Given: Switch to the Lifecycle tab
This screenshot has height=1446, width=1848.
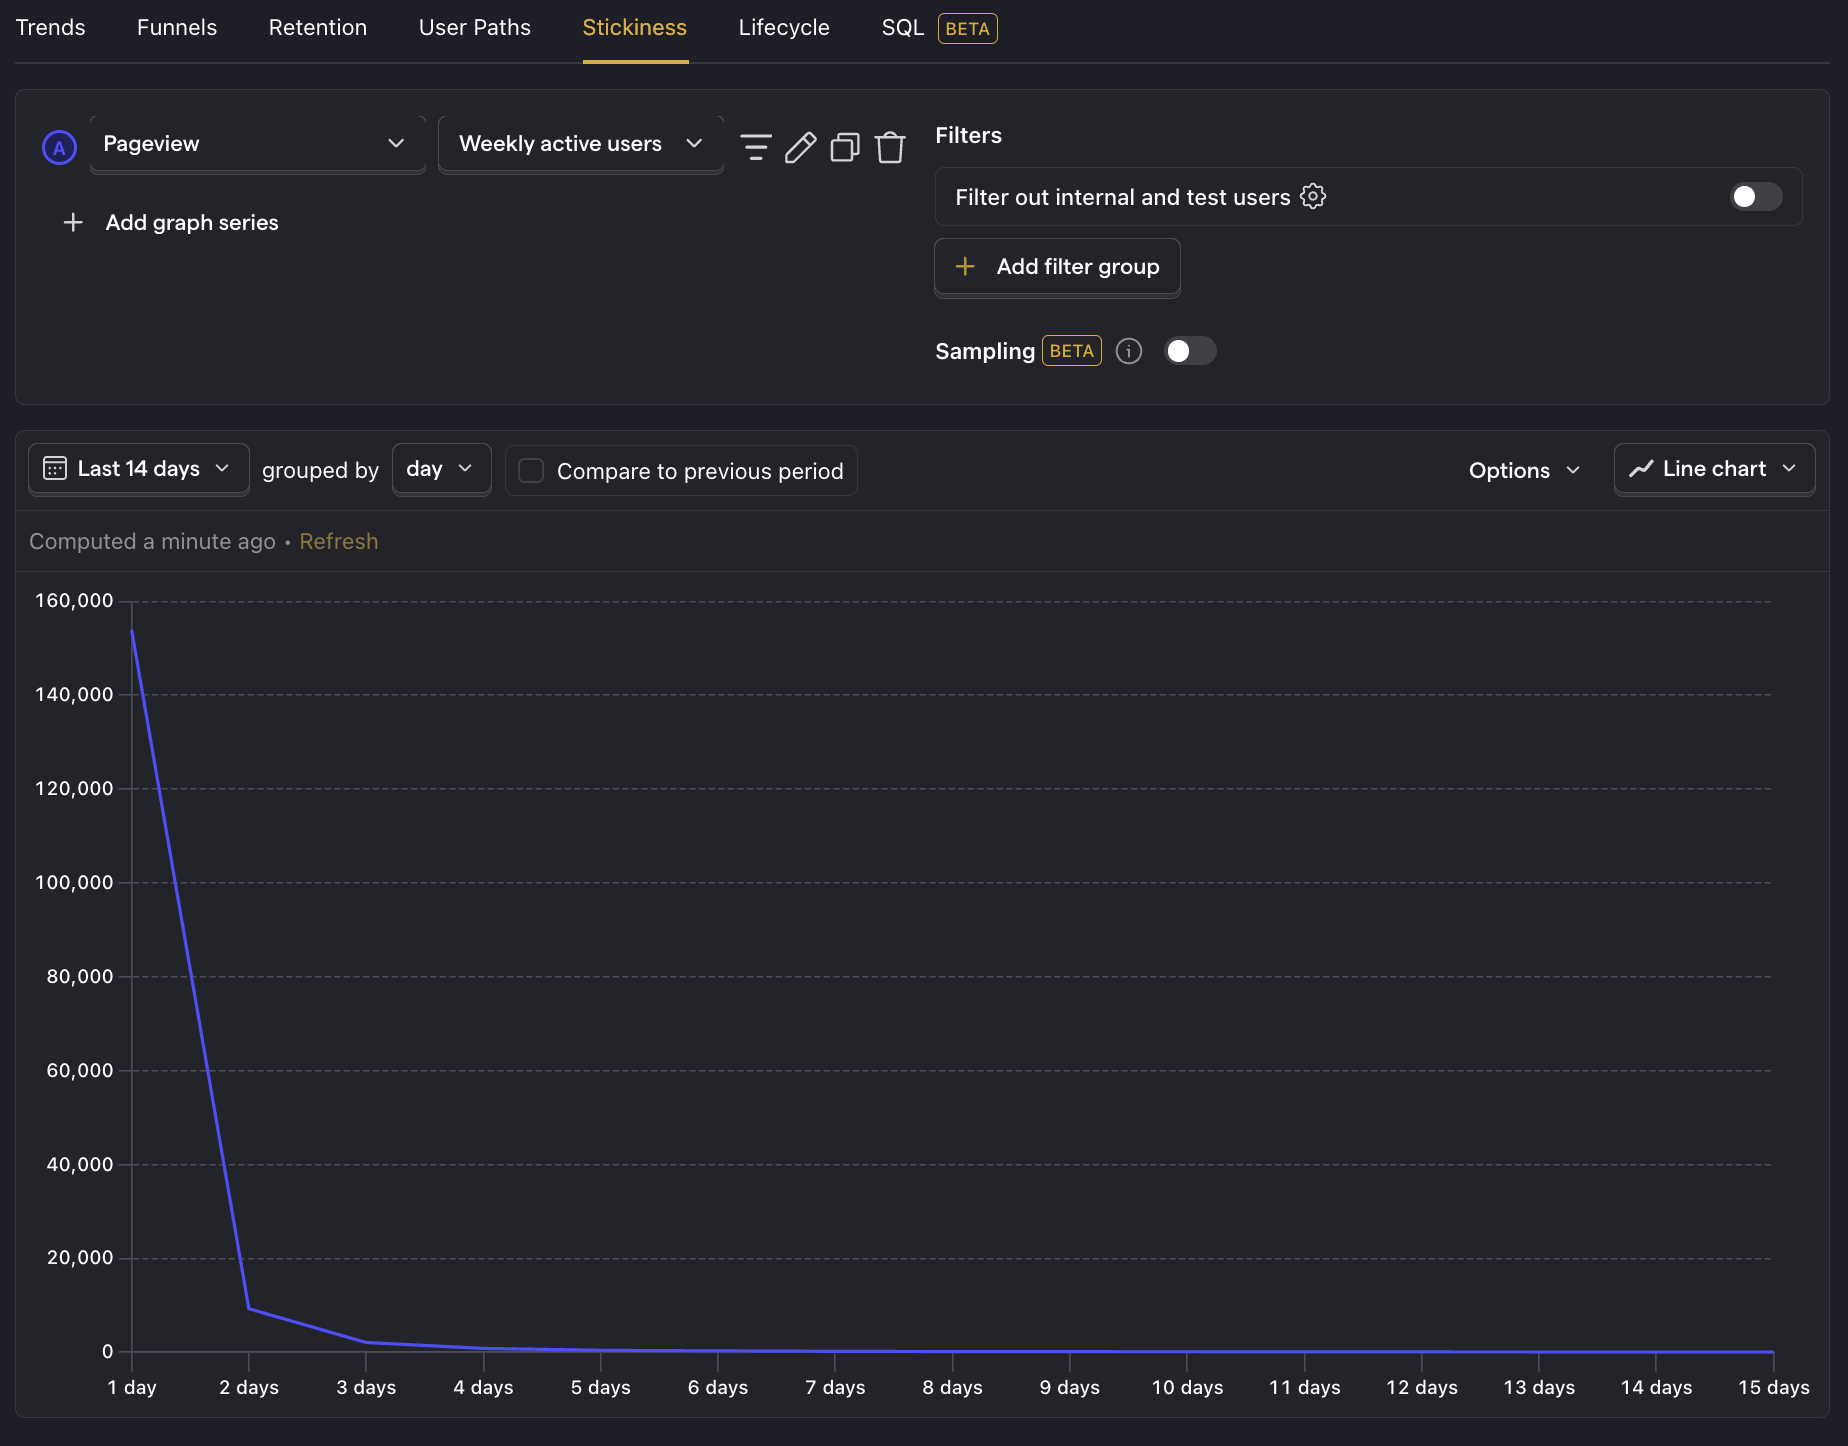Looking at the screenshot, I should [784, 28].
